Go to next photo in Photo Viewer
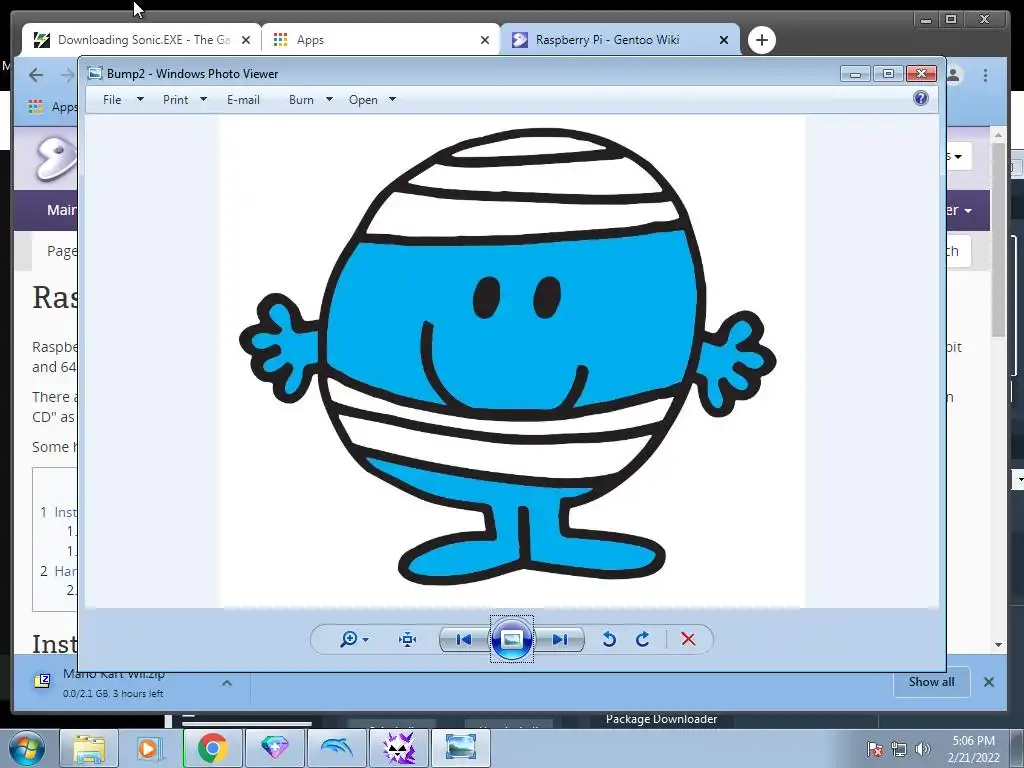Screen dimensions: 1024x768 pyautogui.click(x=560, y=639)
